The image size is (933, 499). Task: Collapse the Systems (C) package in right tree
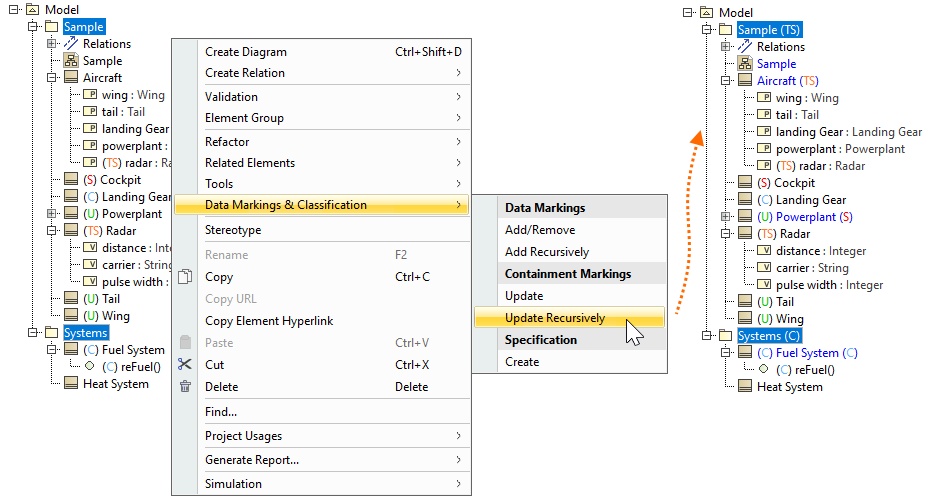(708, 336)
